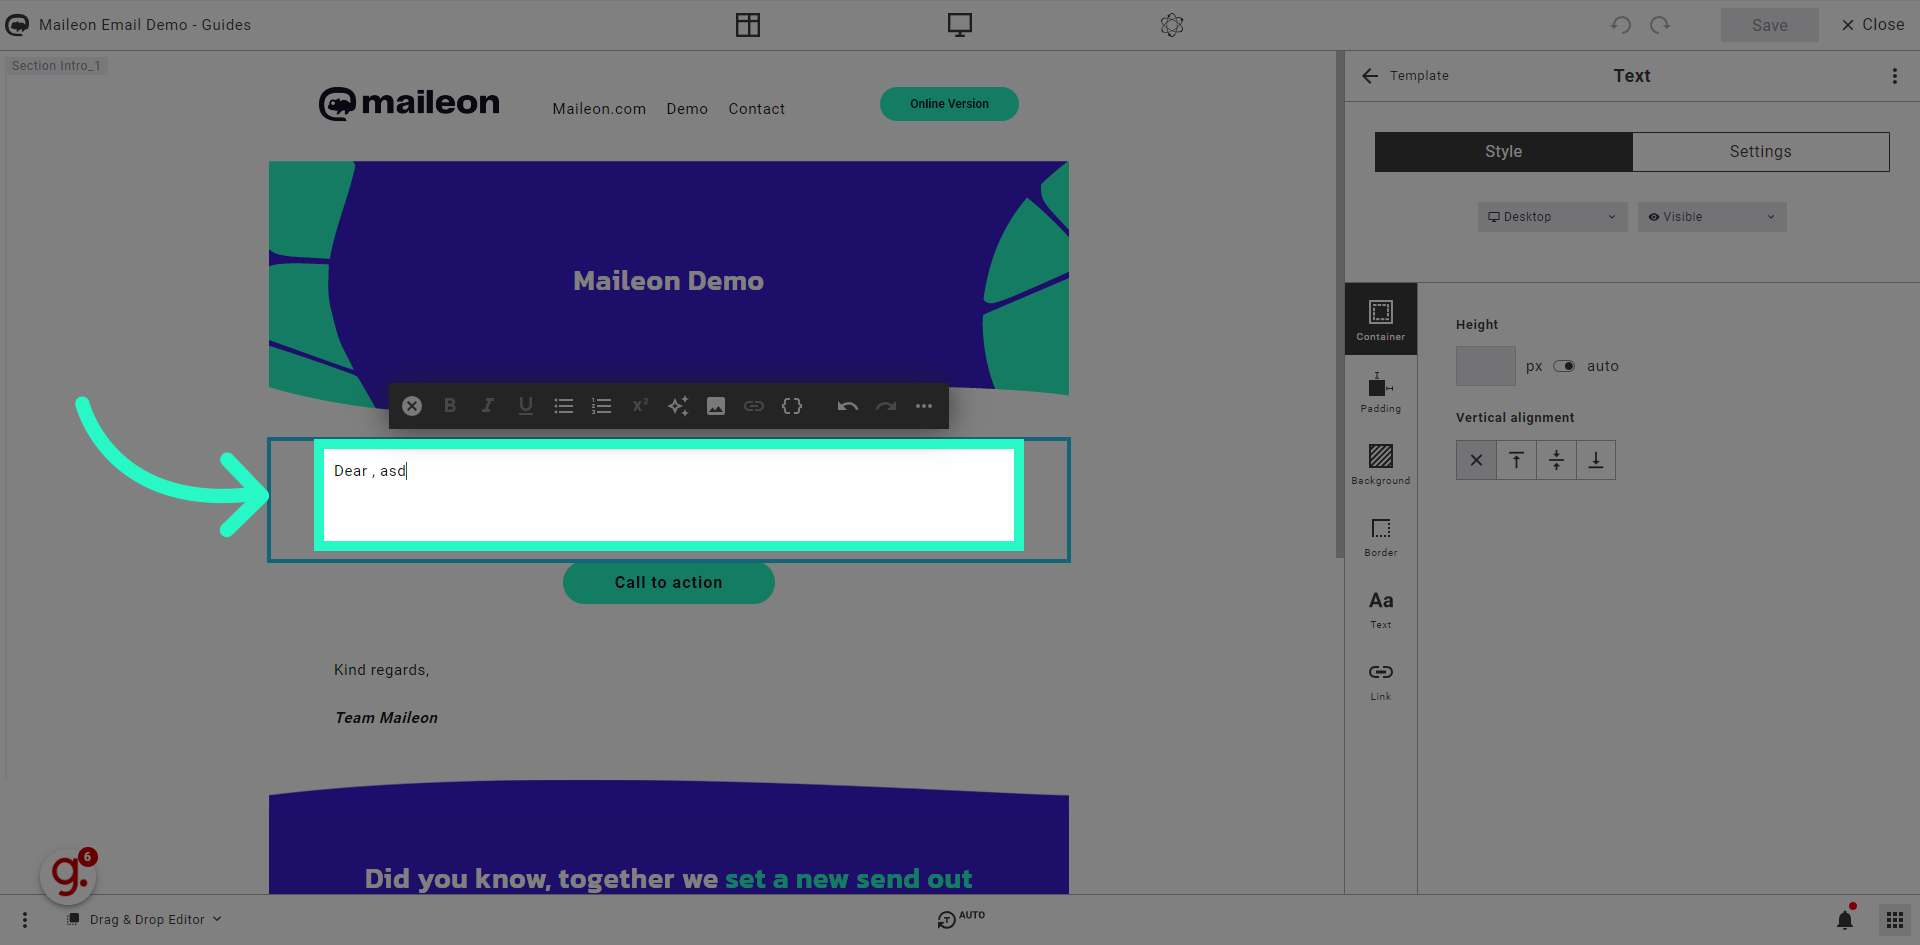Open the red 'g' help widget with badge 6

[x=70, y=875]
